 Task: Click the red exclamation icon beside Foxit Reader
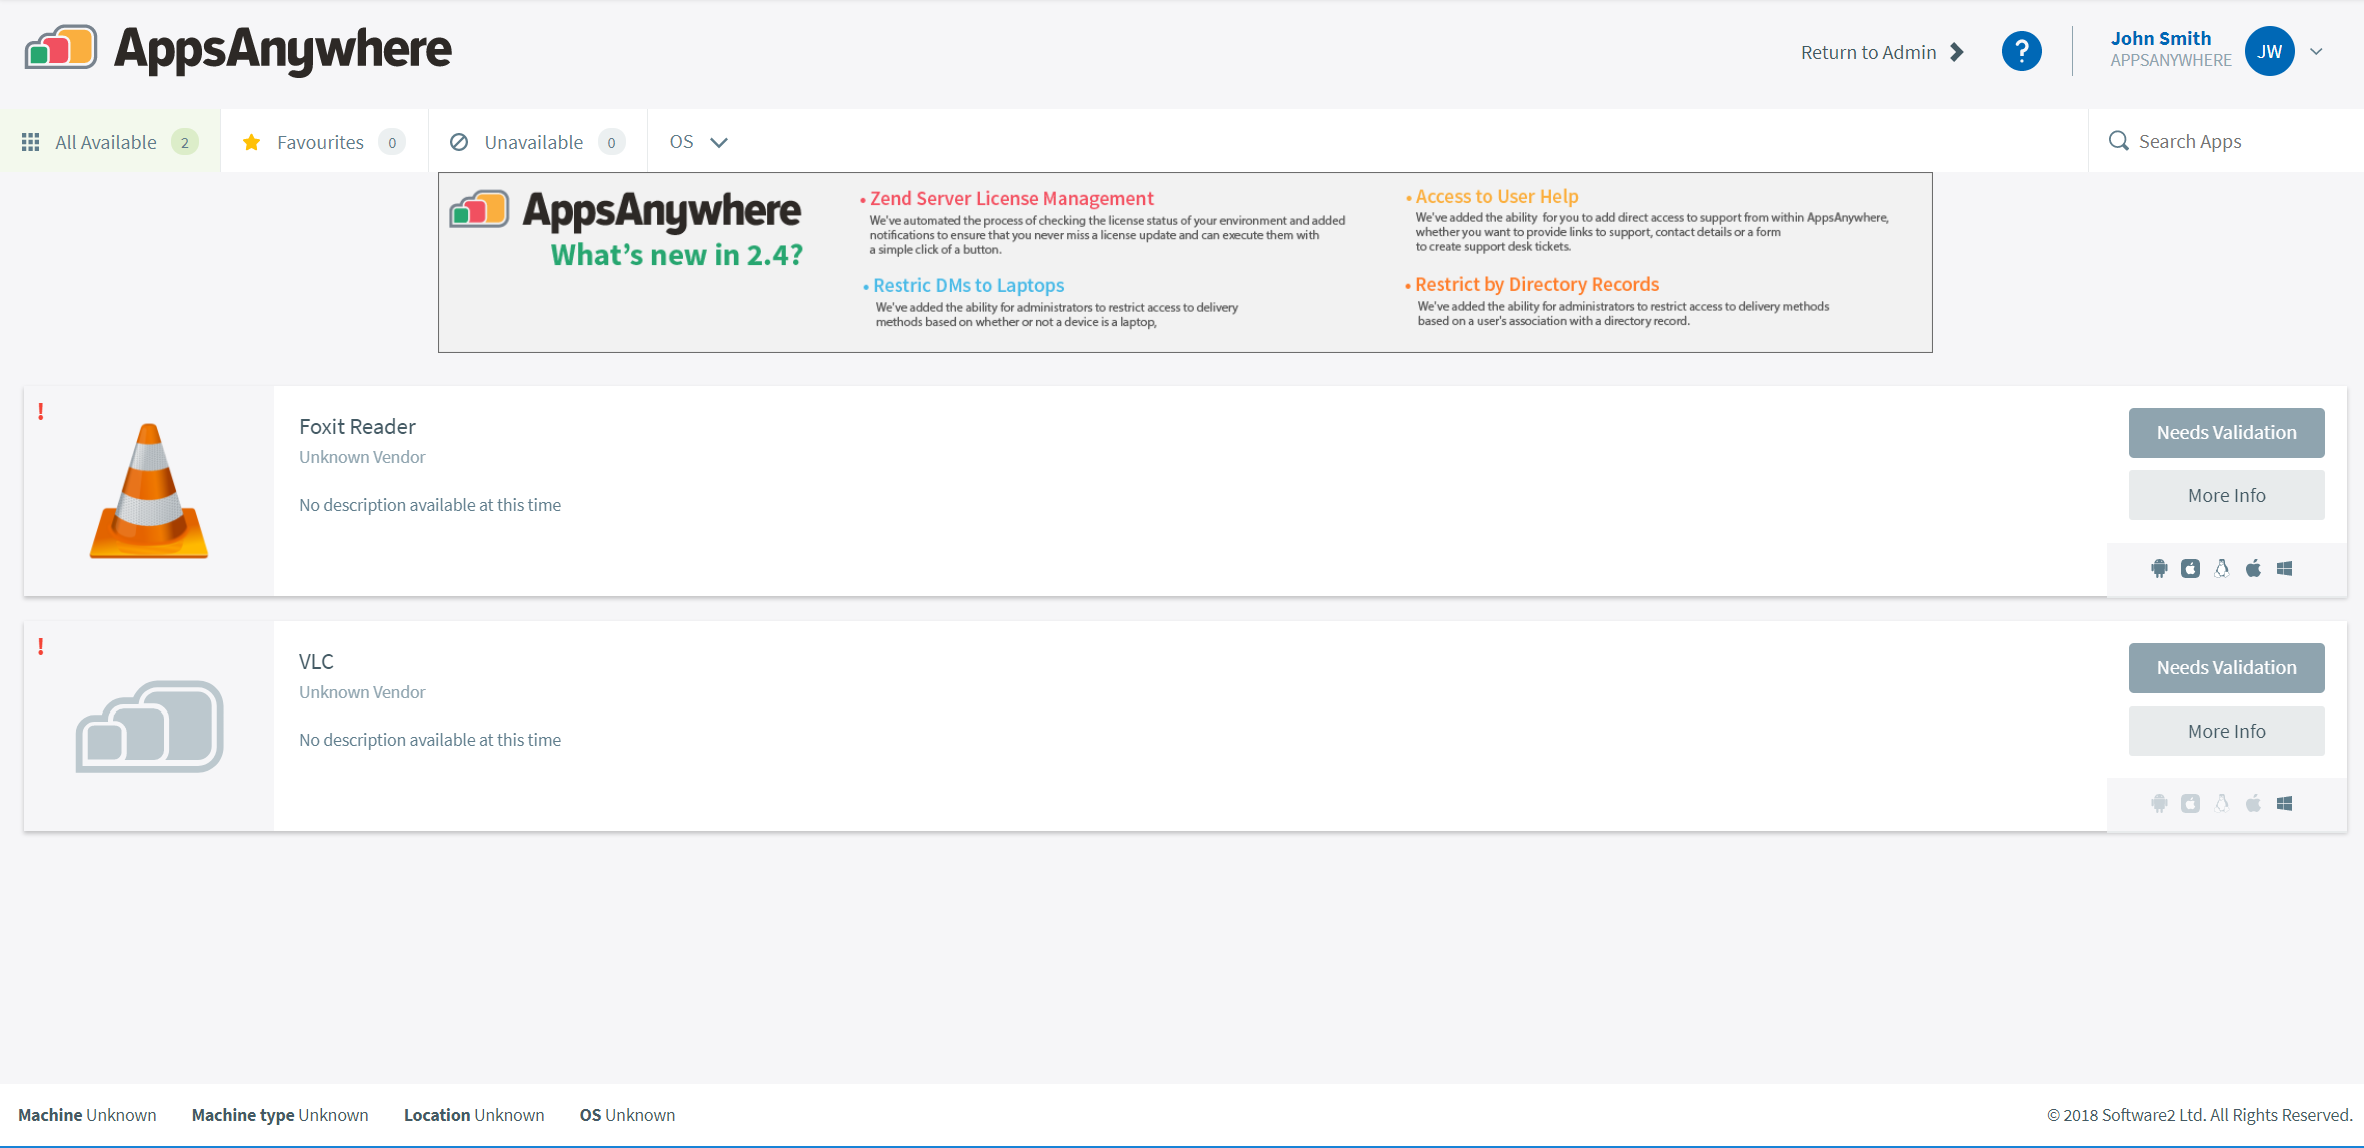click(41, 411)
